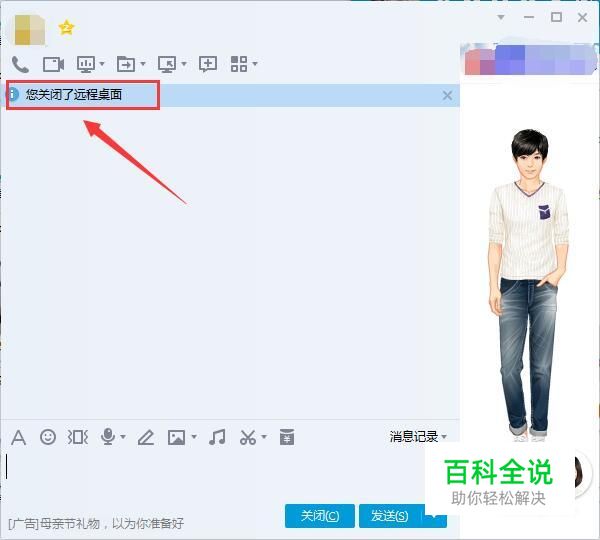
Task: Dismiss the remote desktop closed notification
Action: [x=447, y=95]
